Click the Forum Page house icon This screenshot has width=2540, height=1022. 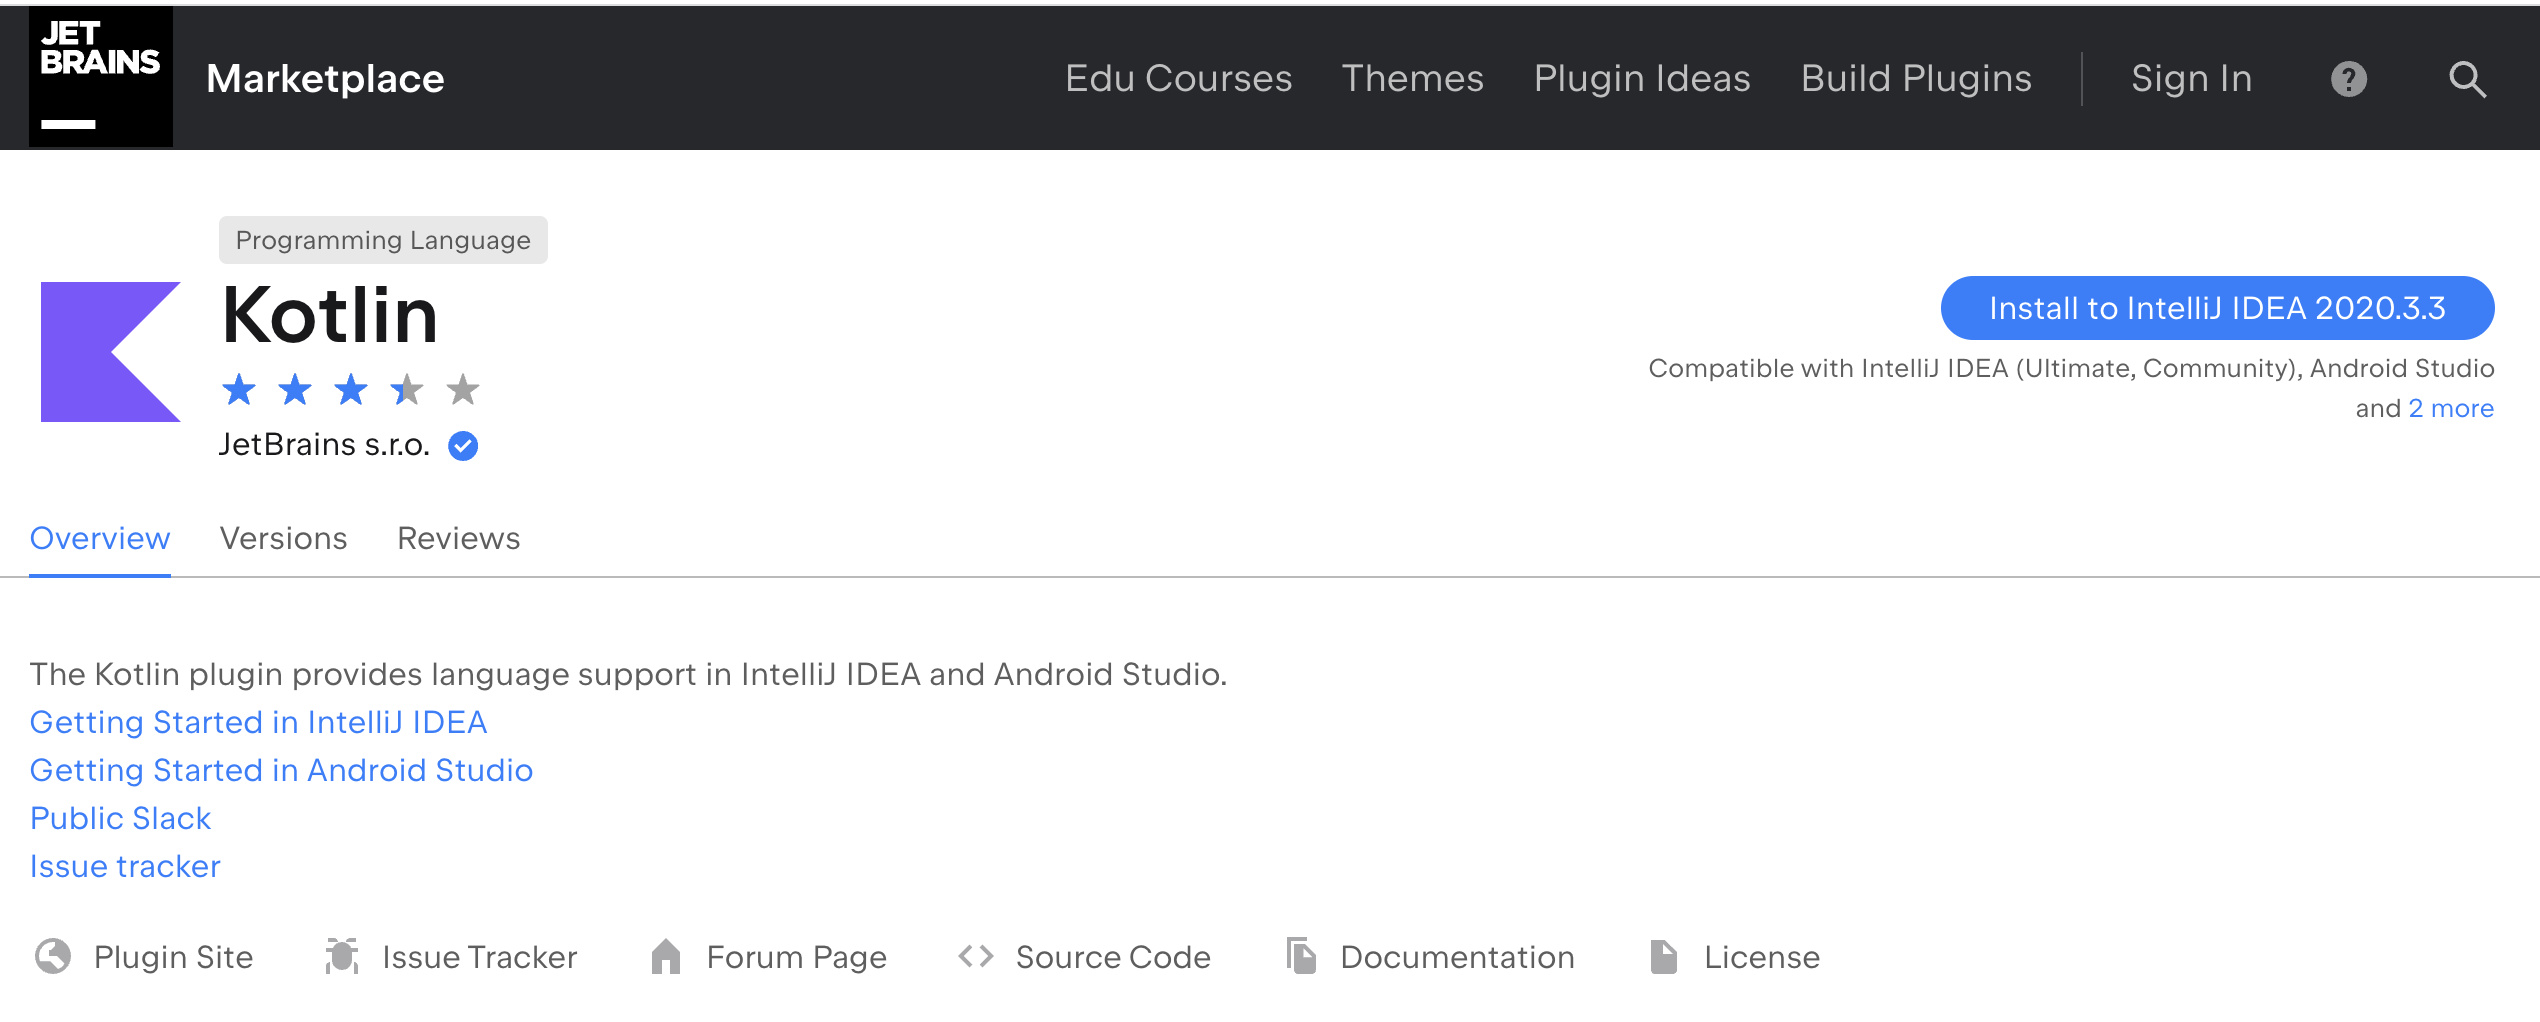(x=666, y=956)
